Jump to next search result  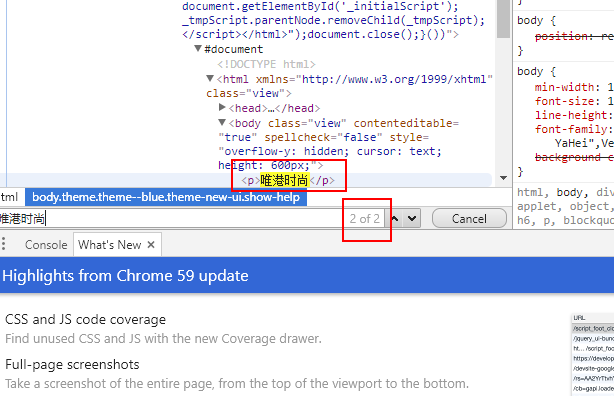click(x=412, y=219)
